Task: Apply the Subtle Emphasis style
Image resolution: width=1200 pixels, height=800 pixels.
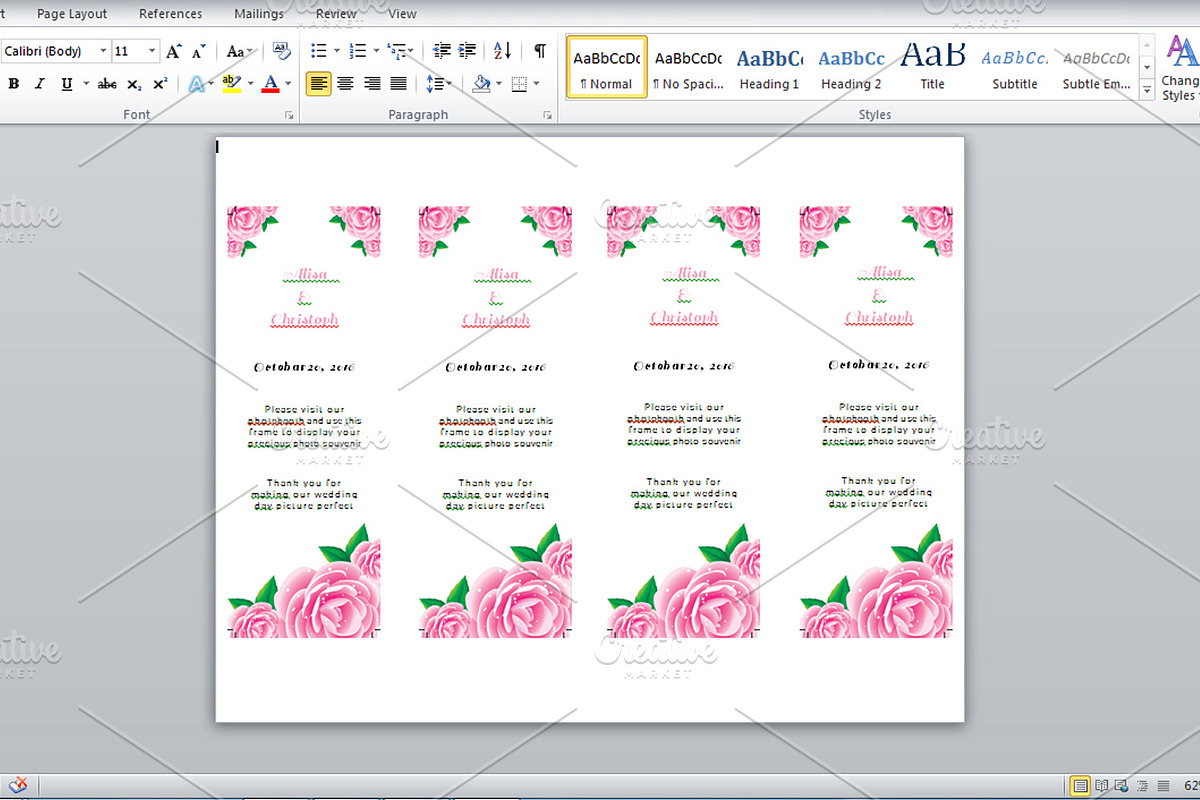Action: (1096, 67)
